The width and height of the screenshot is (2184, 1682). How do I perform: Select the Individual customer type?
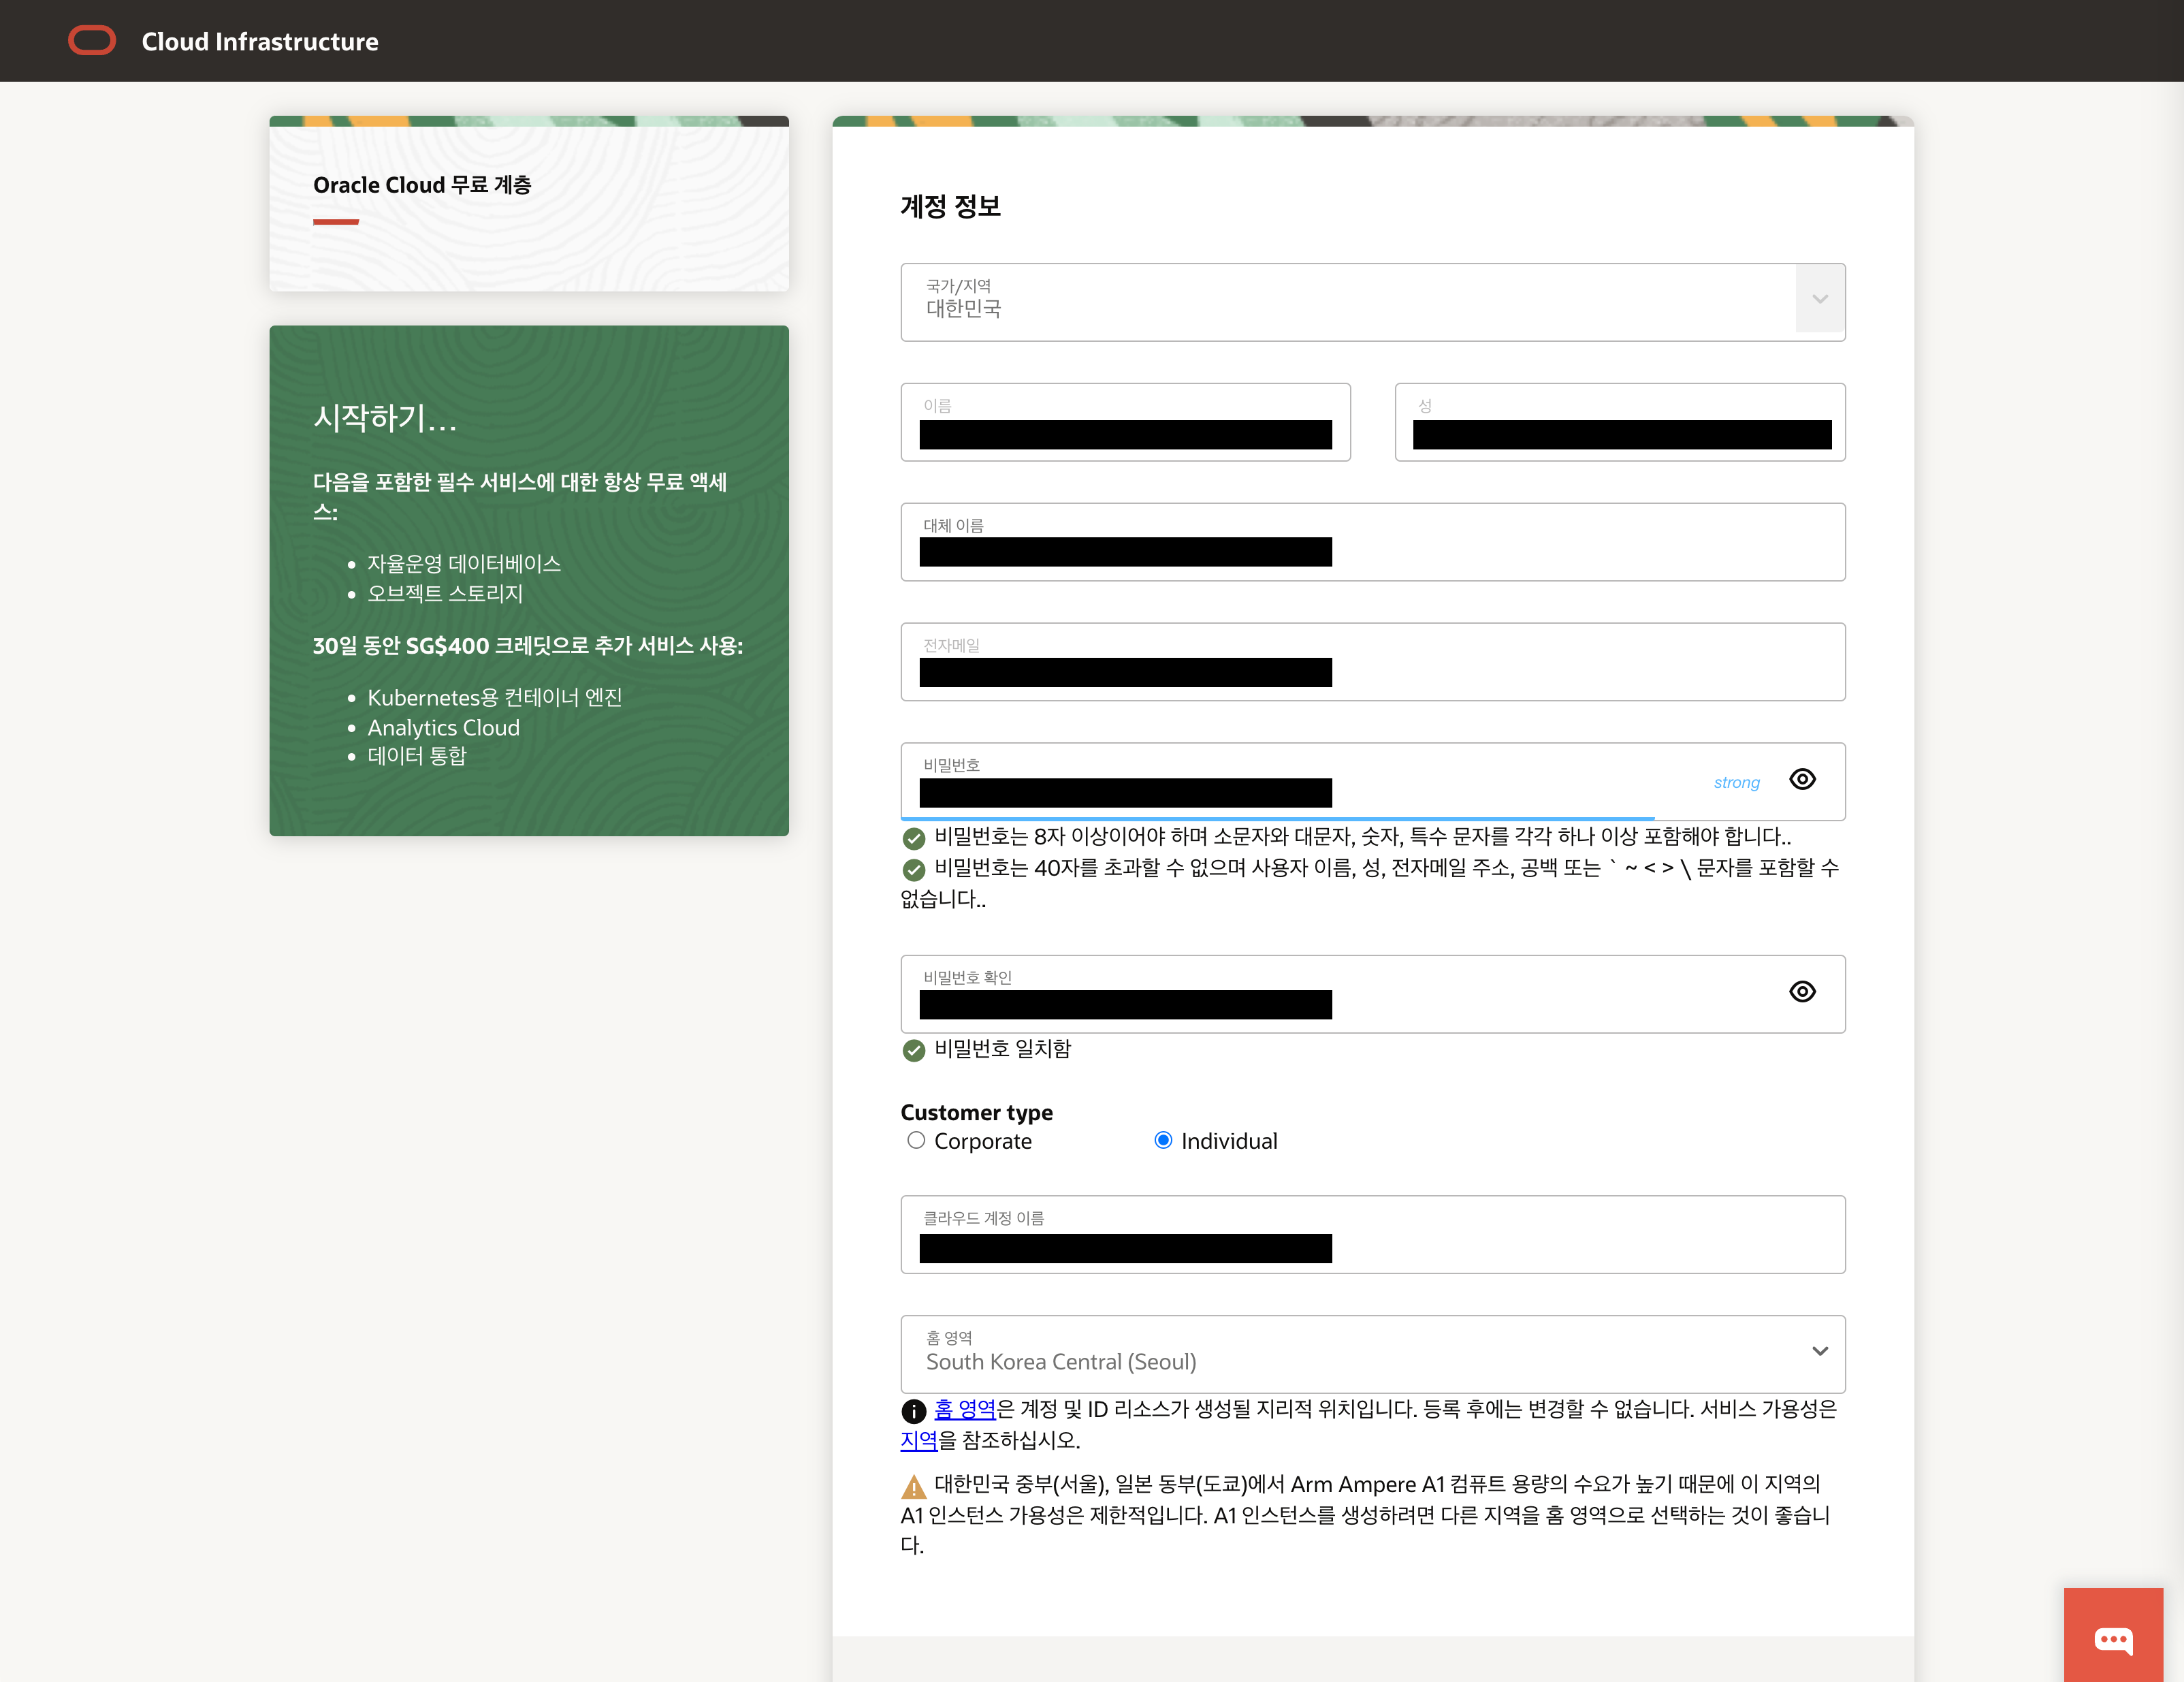(1163, 1141)
